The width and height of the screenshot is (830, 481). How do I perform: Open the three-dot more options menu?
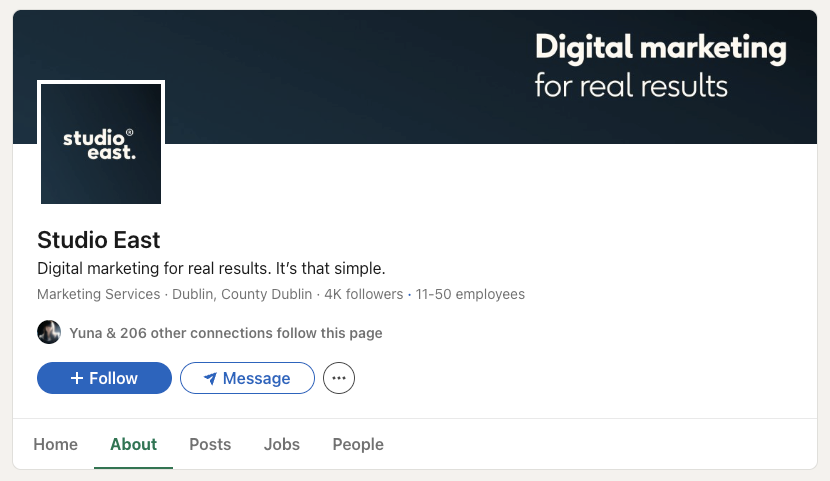(x=339, y=378)
